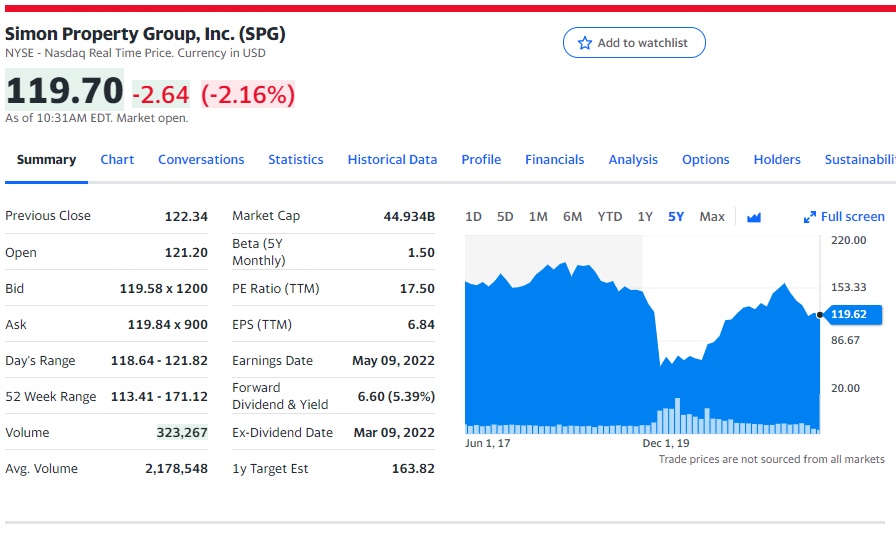This screenshot has width=896, height=534.
Task: Go to the Statistics tab
Action: [x=296, y=160]
